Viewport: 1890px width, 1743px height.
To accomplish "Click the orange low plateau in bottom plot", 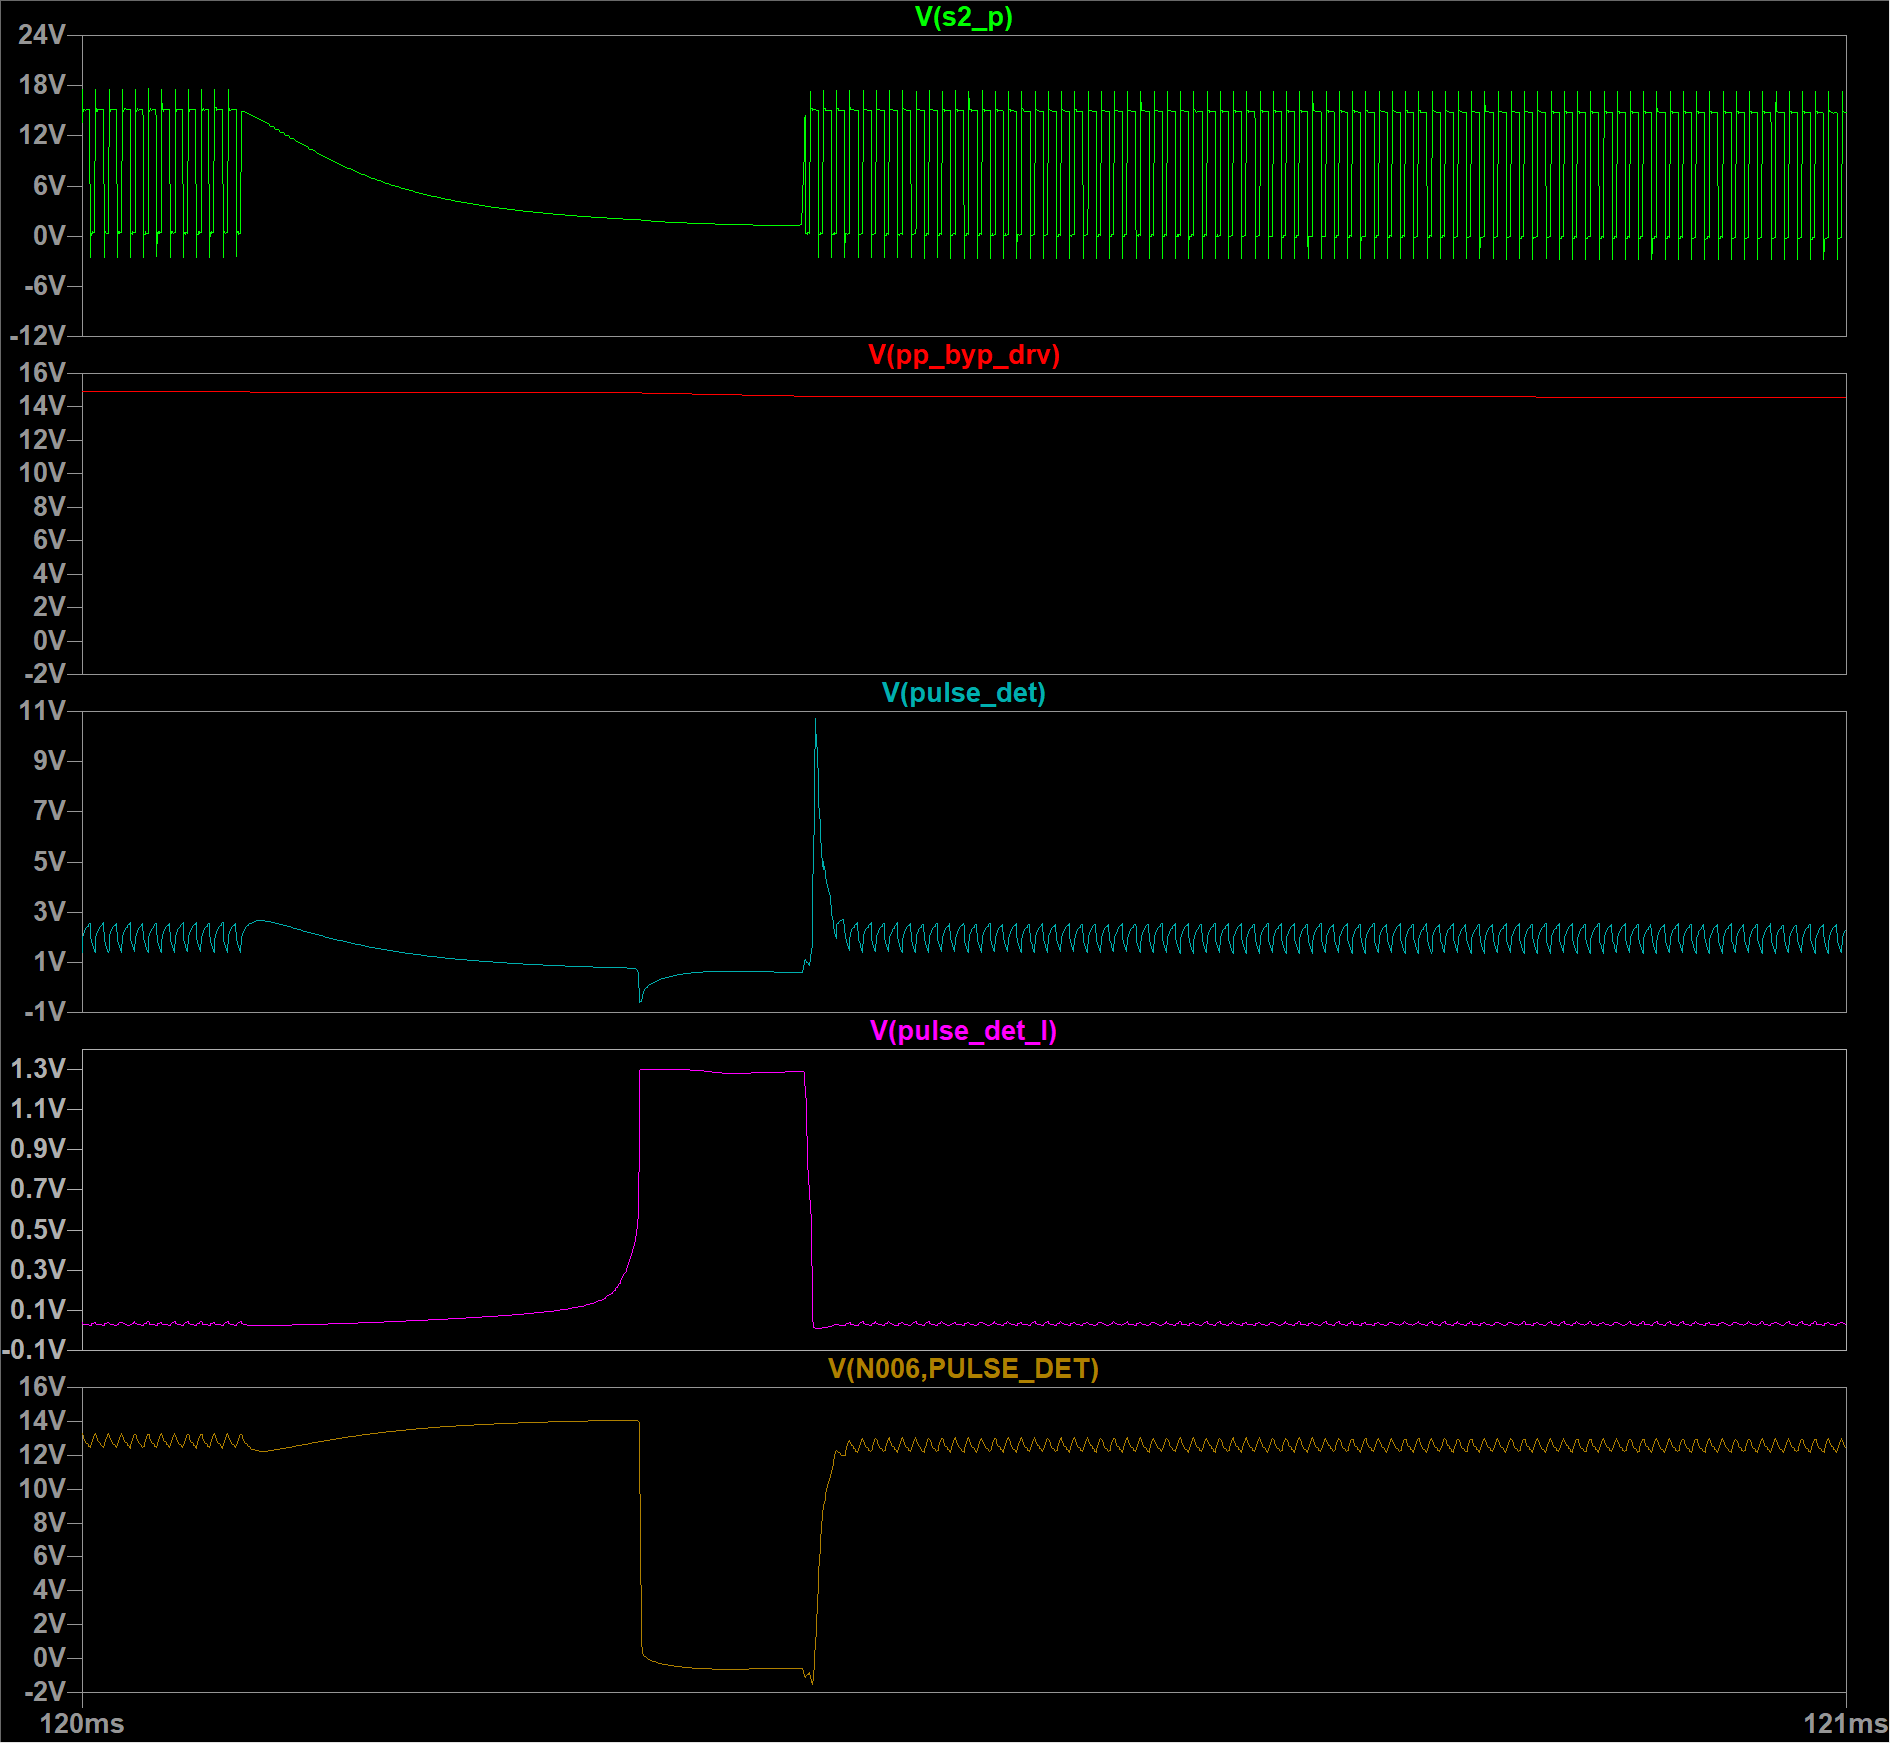I will pyautogui.click(x=725, y=1668).
